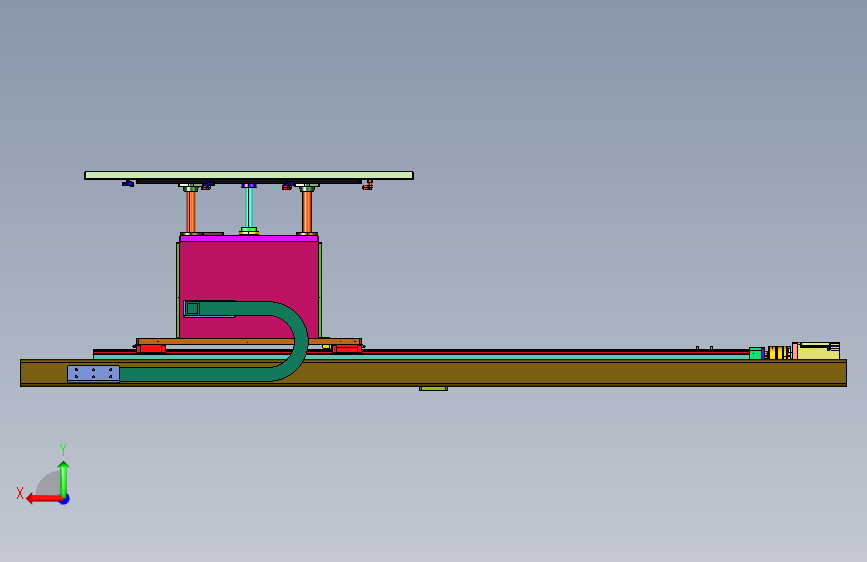The image size is (867, 562).
Task: Select the red X axis label
Action: pos(20,493)
